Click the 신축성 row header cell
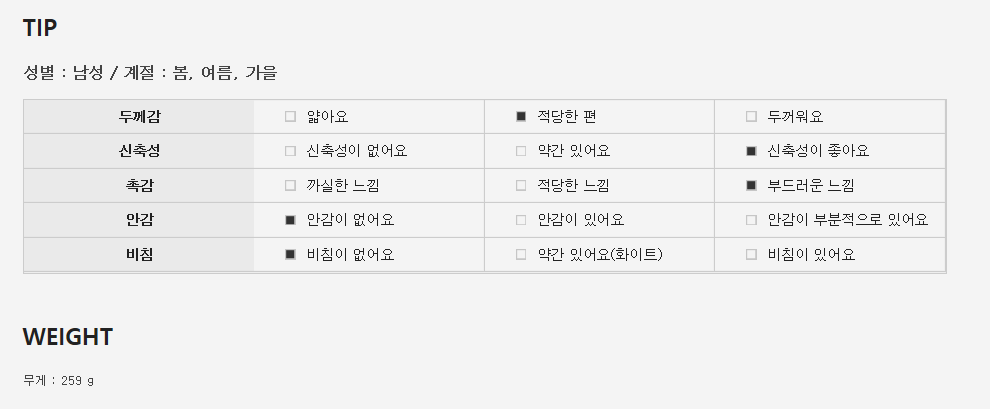Screen dimensions: 990x409 (139, 151)
